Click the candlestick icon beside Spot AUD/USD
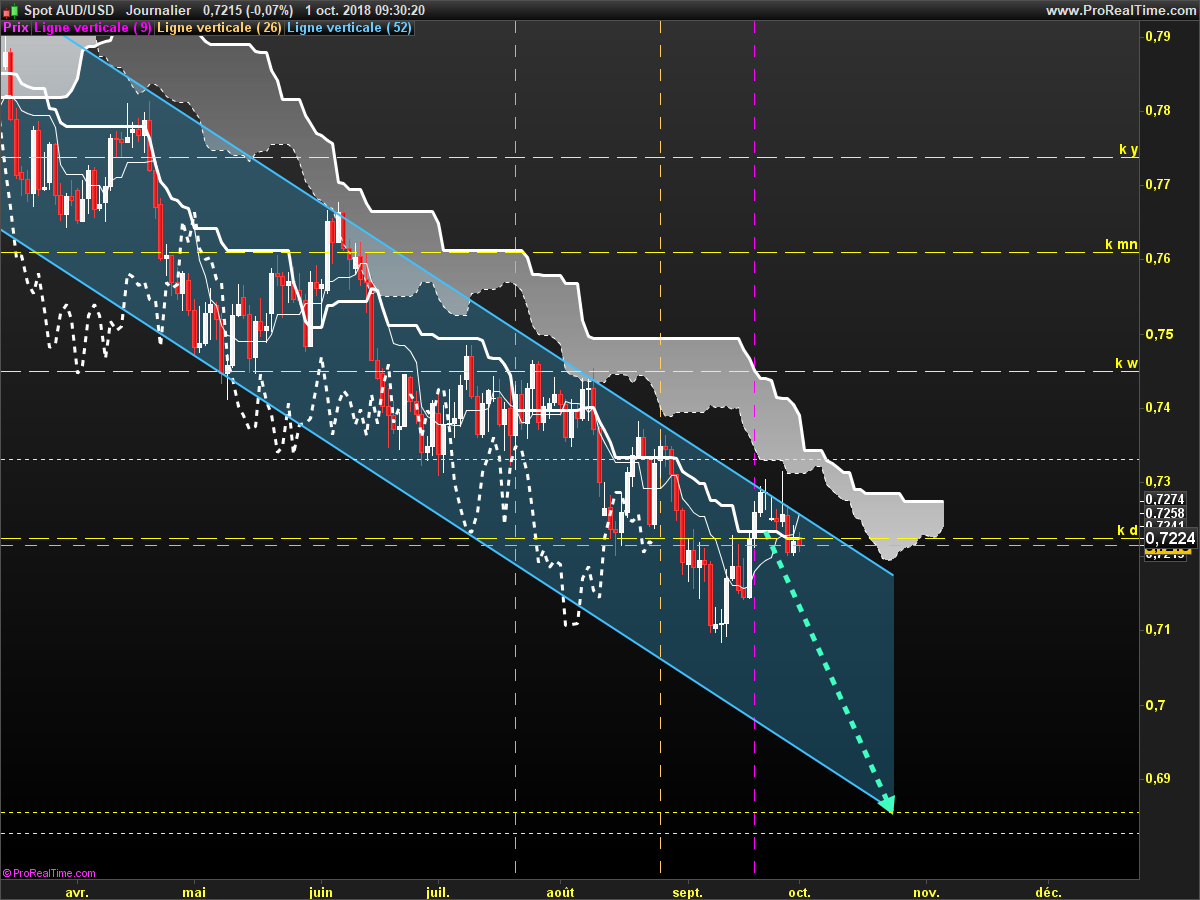 [11, 10]
